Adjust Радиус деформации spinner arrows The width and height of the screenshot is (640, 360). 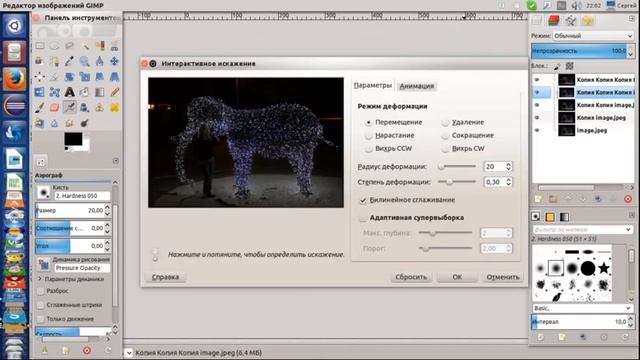(x=509, y=167)
